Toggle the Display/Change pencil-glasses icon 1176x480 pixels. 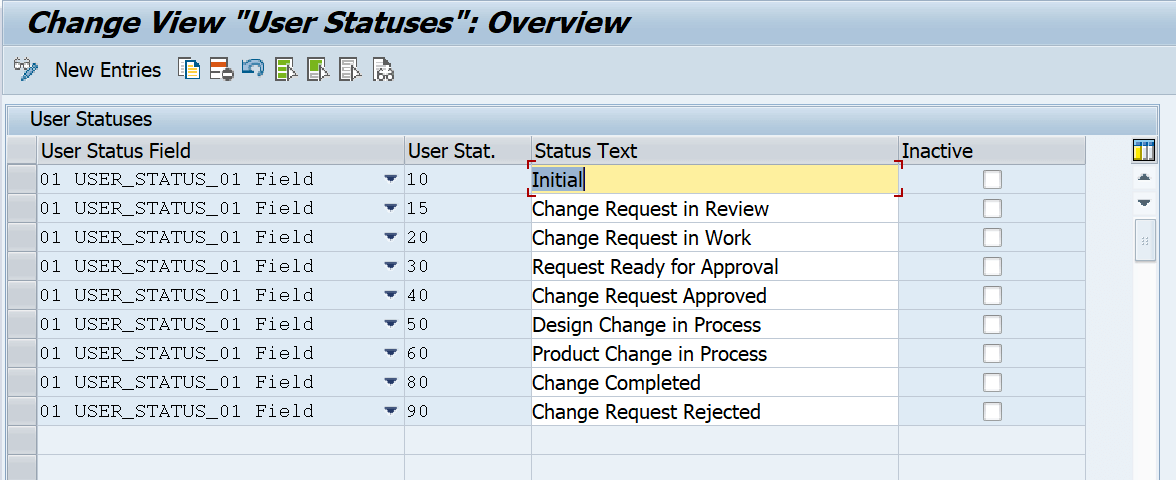[26, 69]
